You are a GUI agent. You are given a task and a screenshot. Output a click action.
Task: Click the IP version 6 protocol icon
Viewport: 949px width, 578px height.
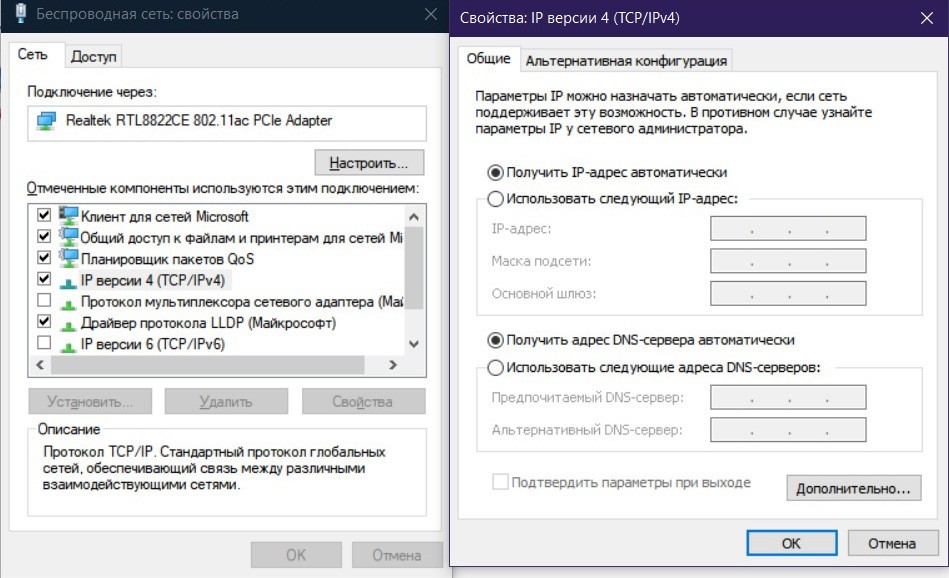click(69, 344)
